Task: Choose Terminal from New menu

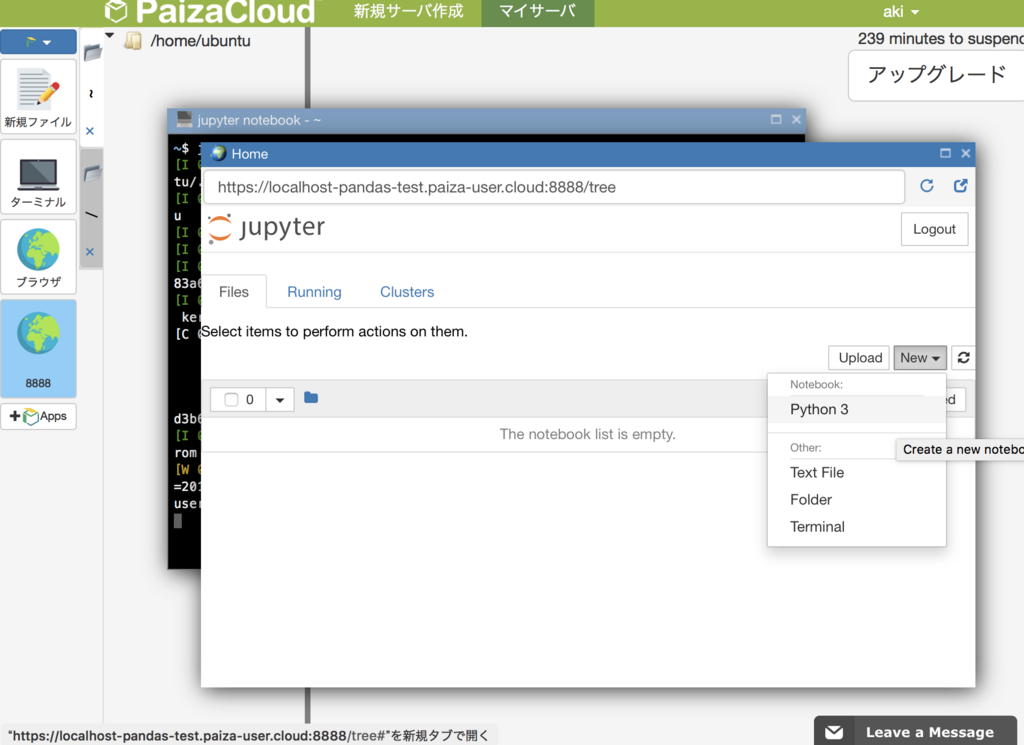Action: (x=856, y=527)
